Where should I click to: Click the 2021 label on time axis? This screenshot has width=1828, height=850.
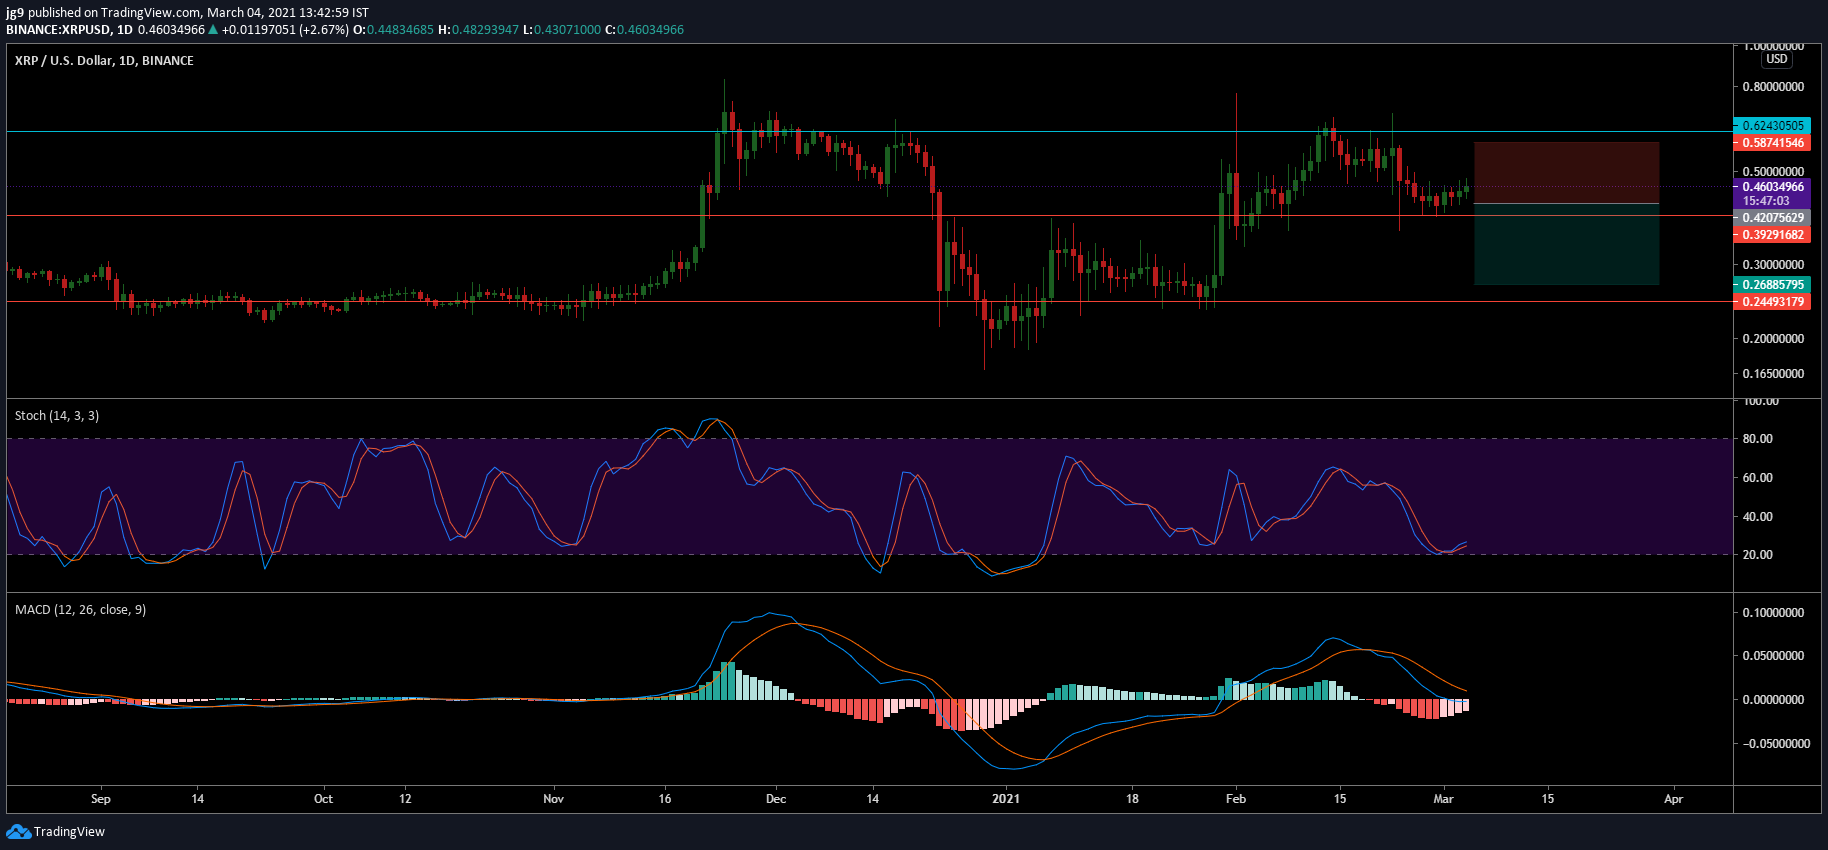[x=1006, y=799]
